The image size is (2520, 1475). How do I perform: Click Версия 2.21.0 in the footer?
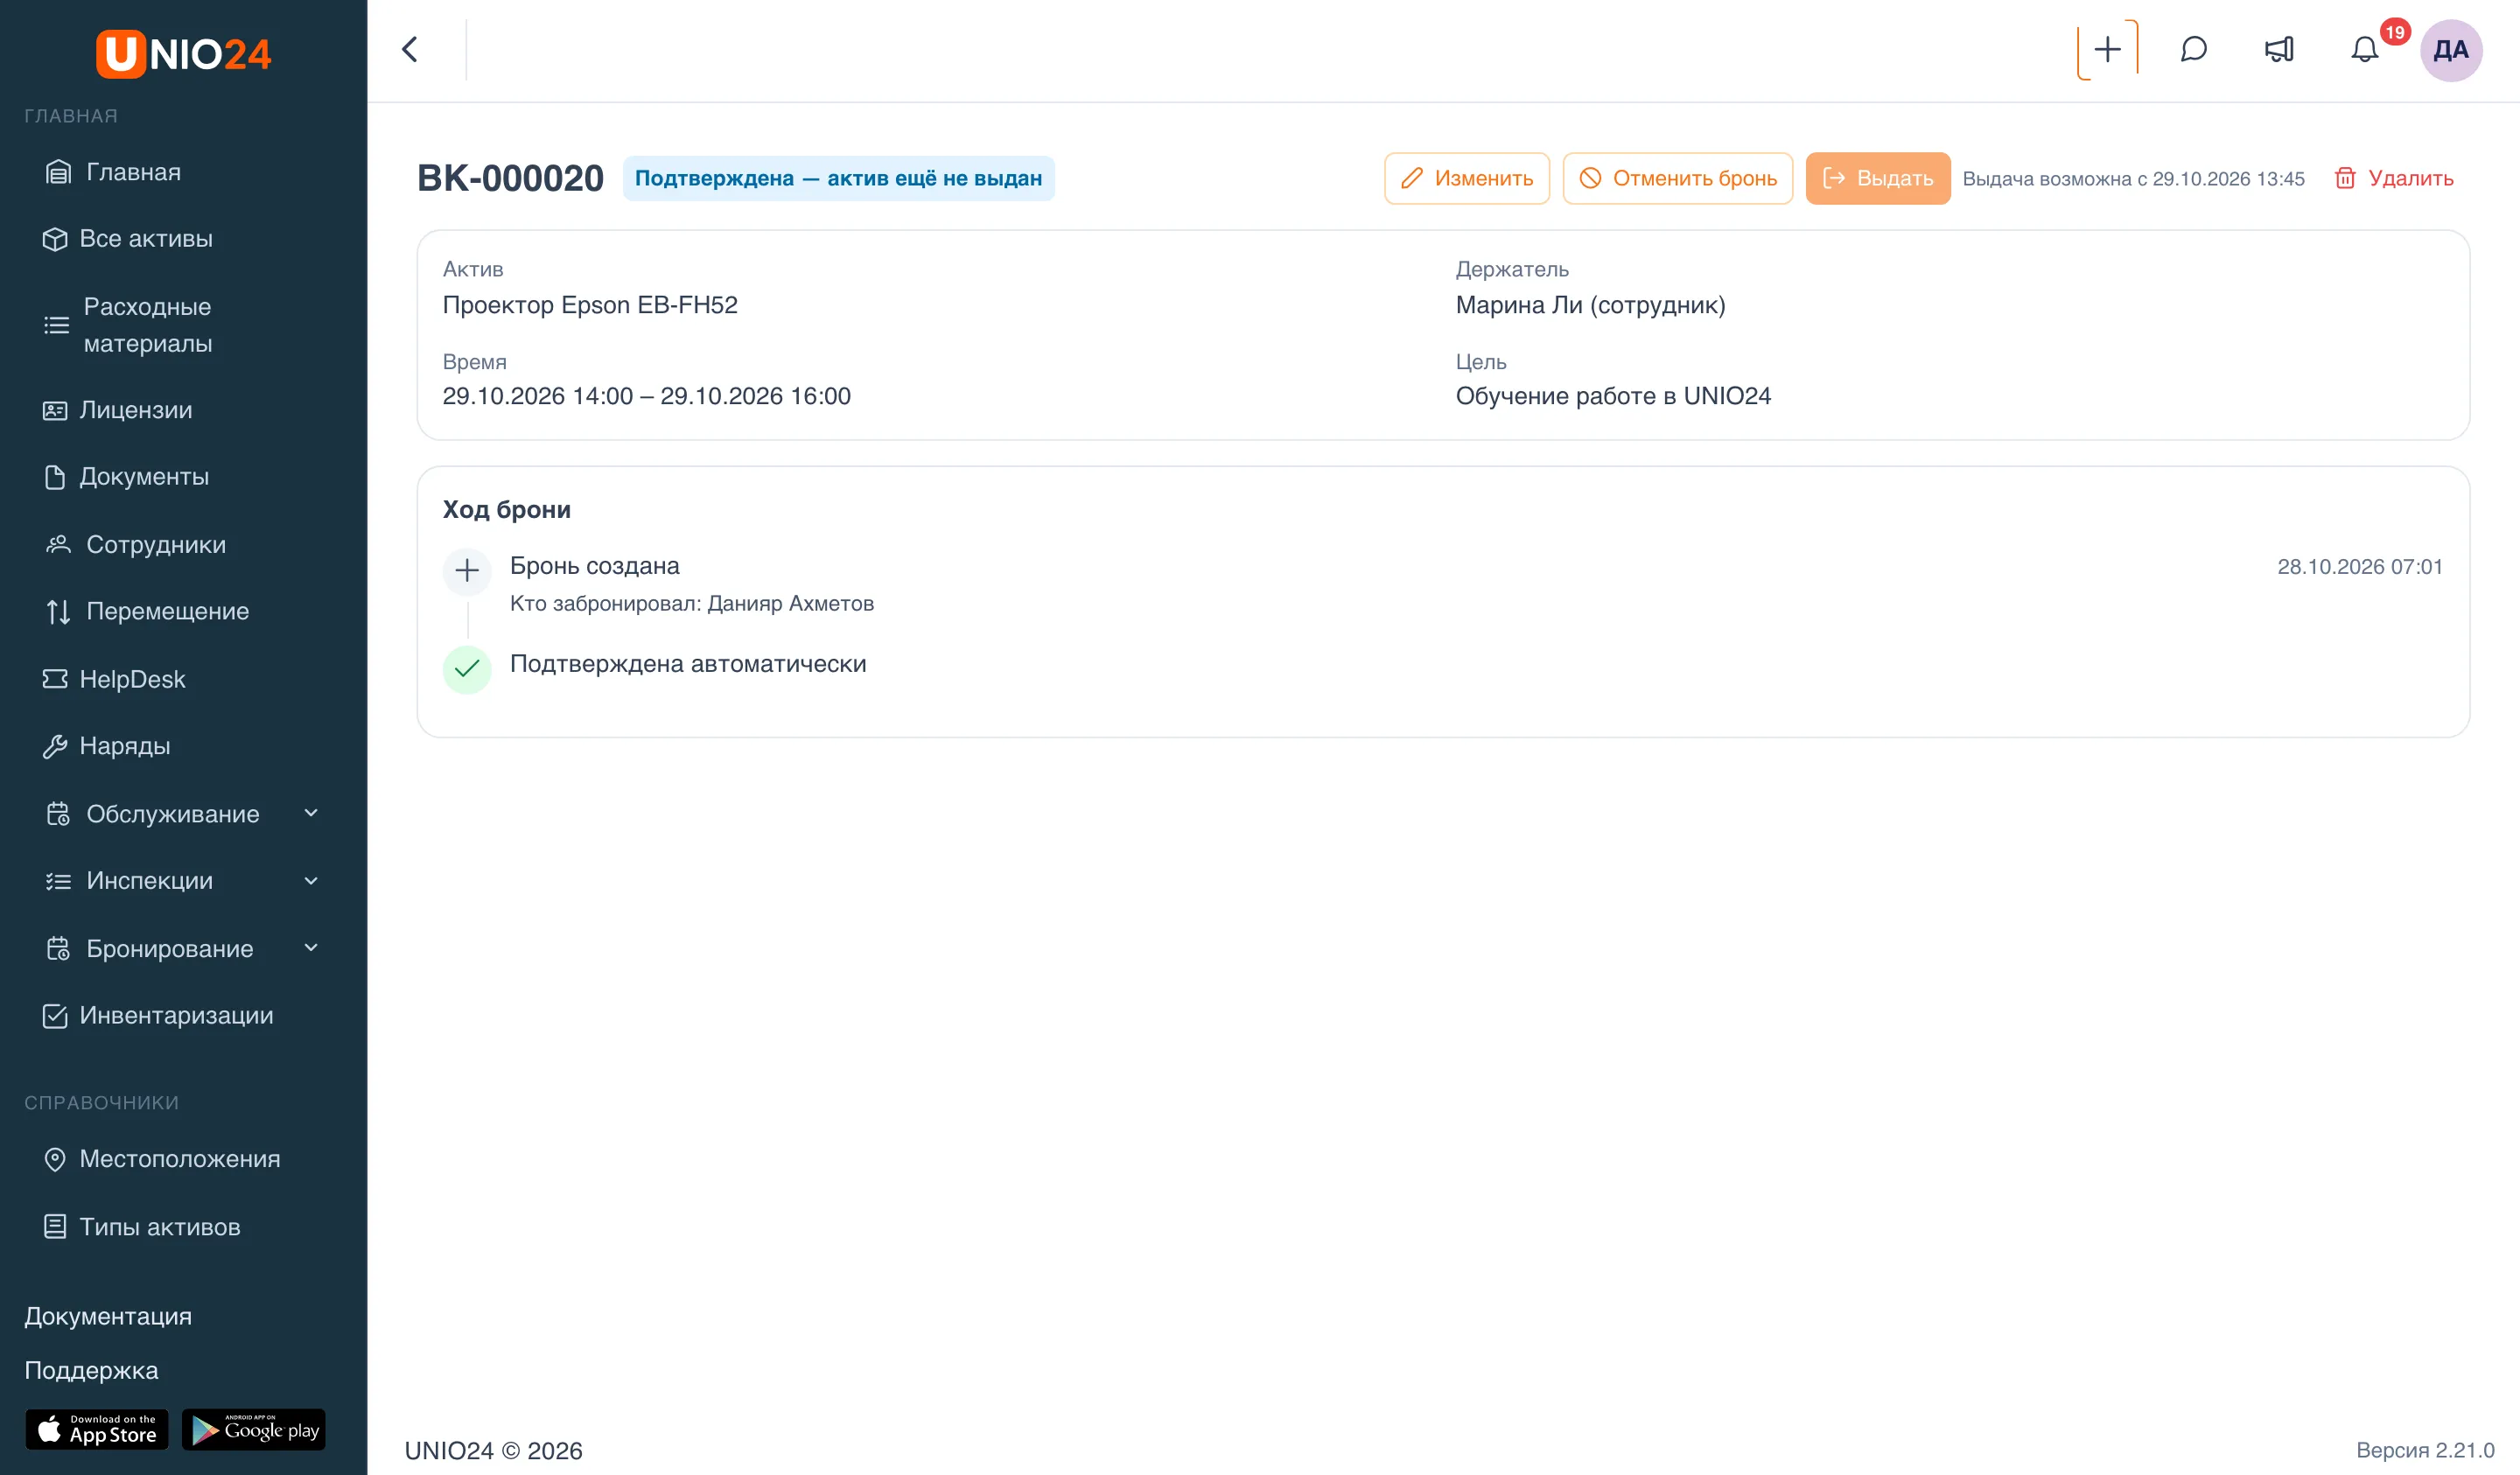(2425, 1450)
